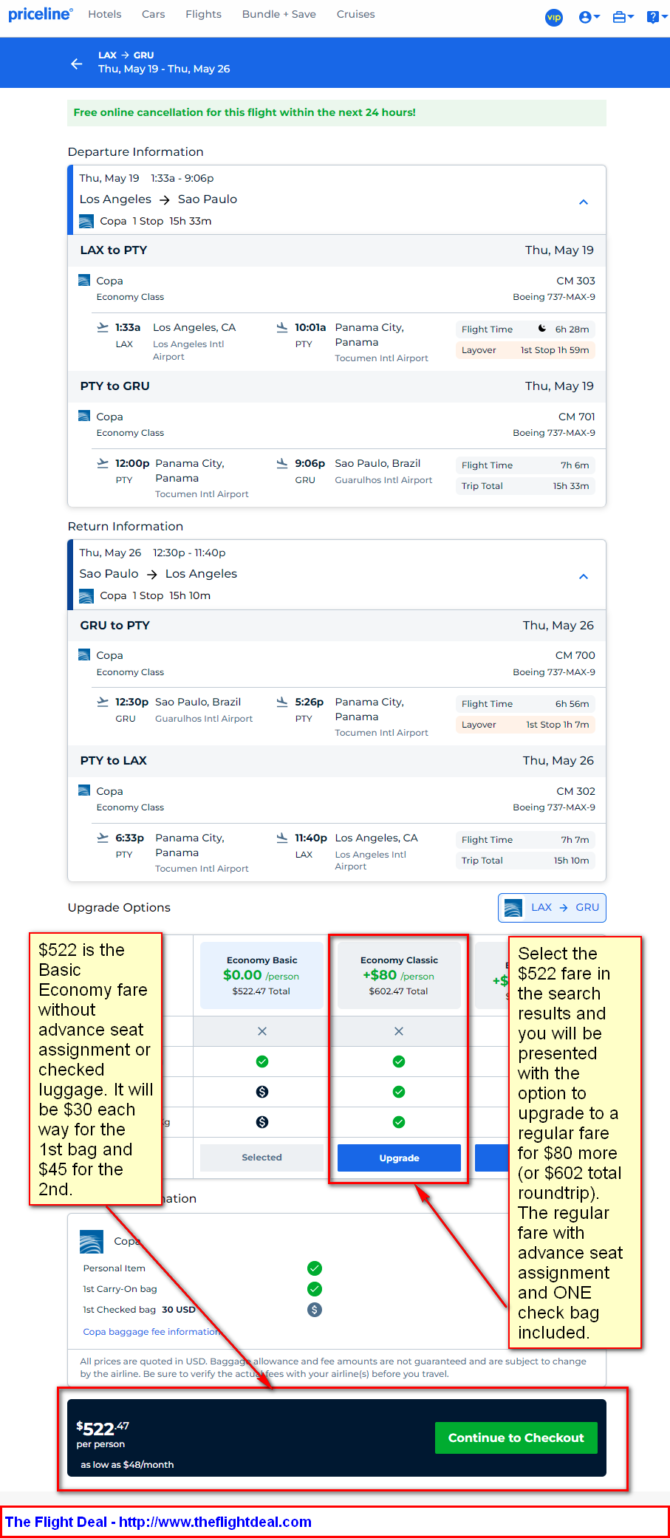Click the Trip Total 15h 10m row
The width and height of the screenshot is (670, 1538).
click(525, 860)
